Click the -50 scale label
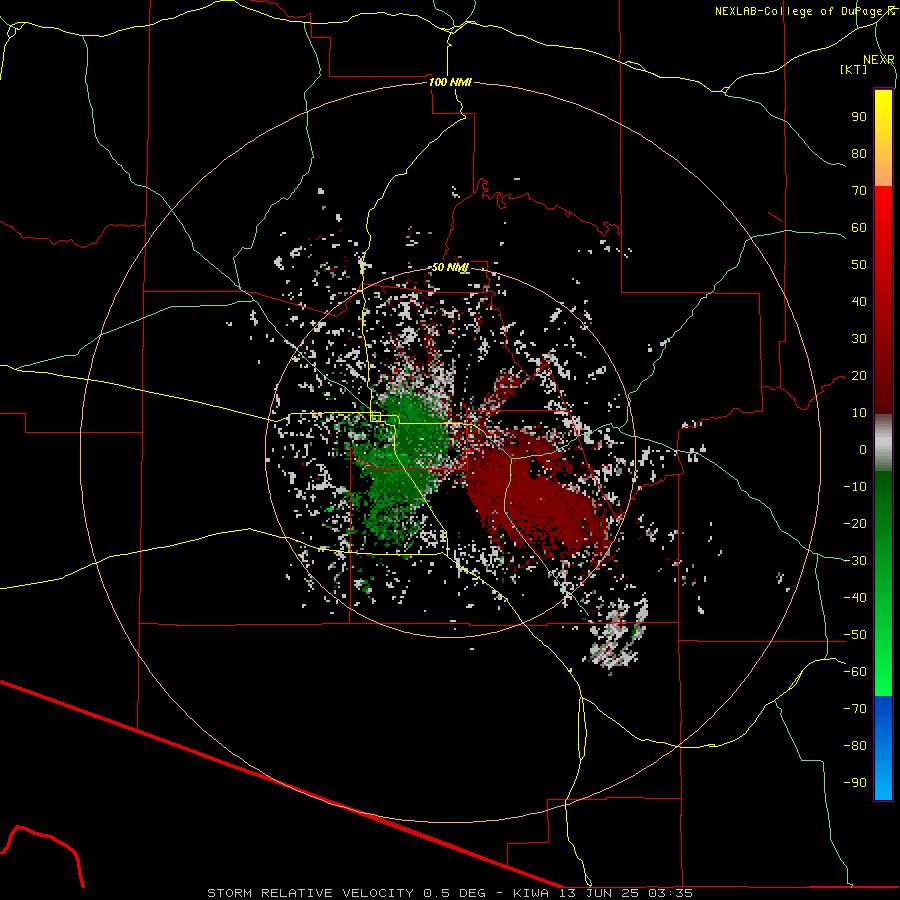This screenshot has height=900, width=900. 855,635
